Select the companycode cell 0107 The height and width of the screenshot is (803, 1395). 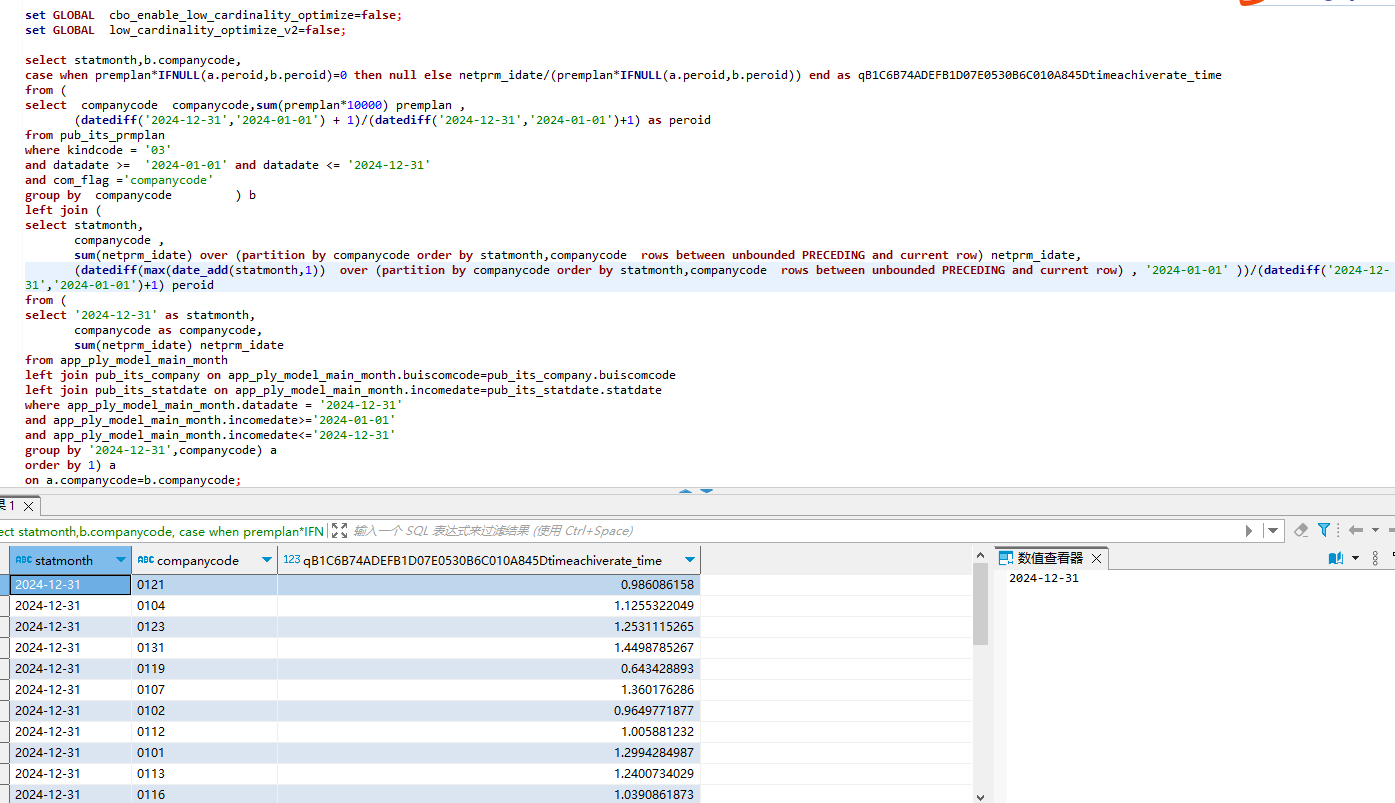(204, 690)
